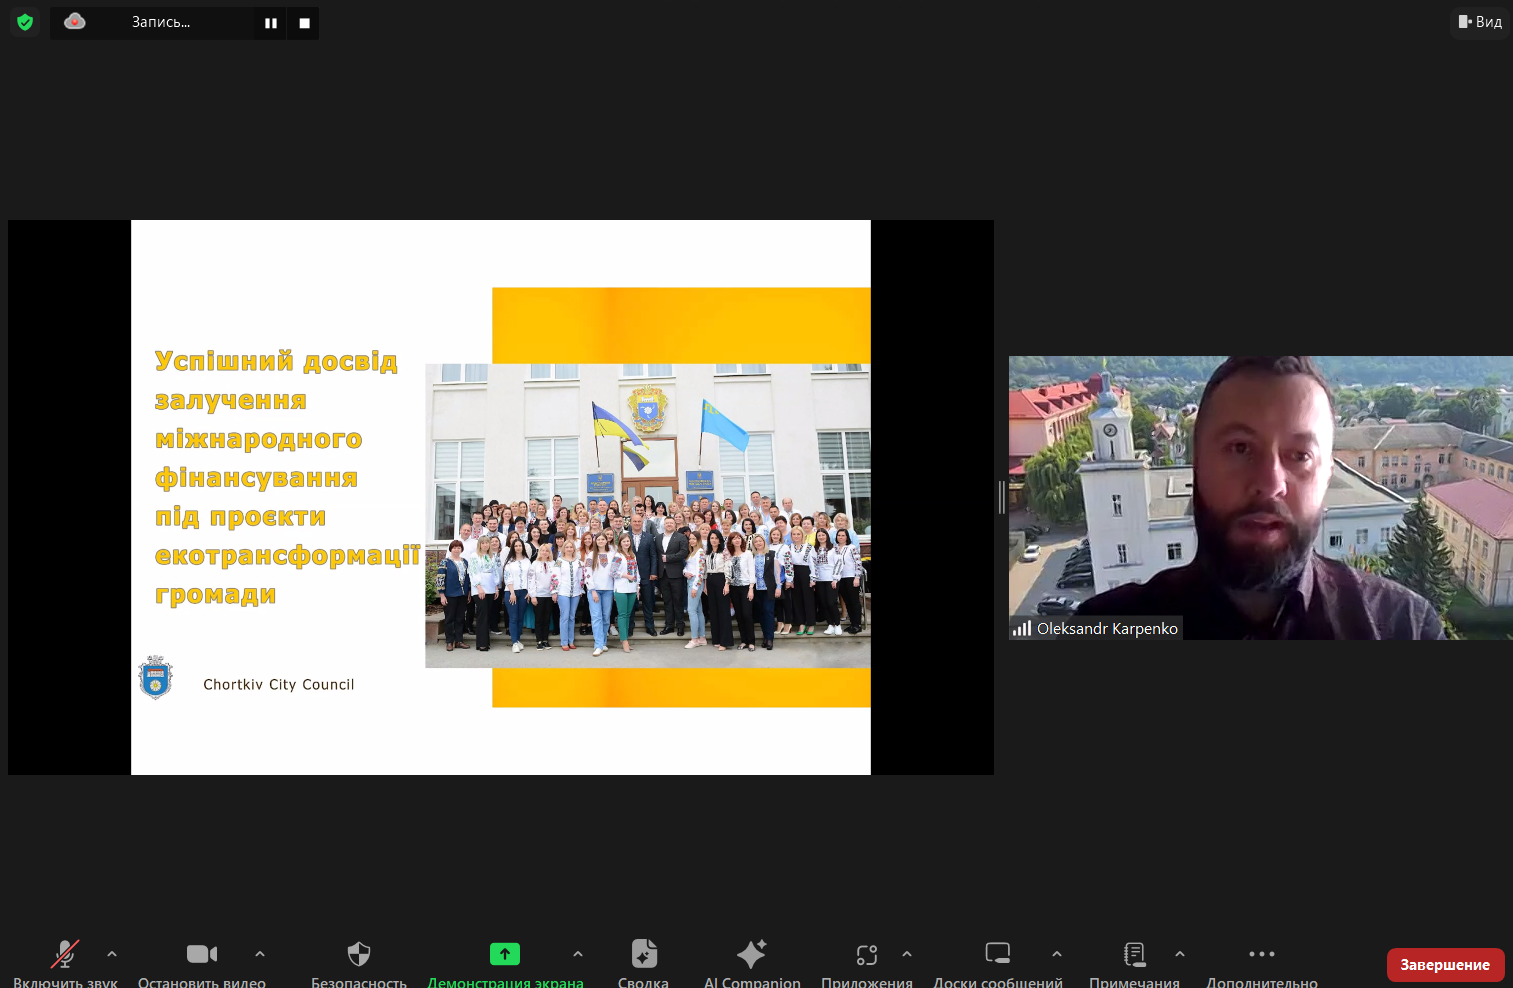Screen dimensions: 1513x988
Task: Open the Вид view menu
Action: point(1480,22)
